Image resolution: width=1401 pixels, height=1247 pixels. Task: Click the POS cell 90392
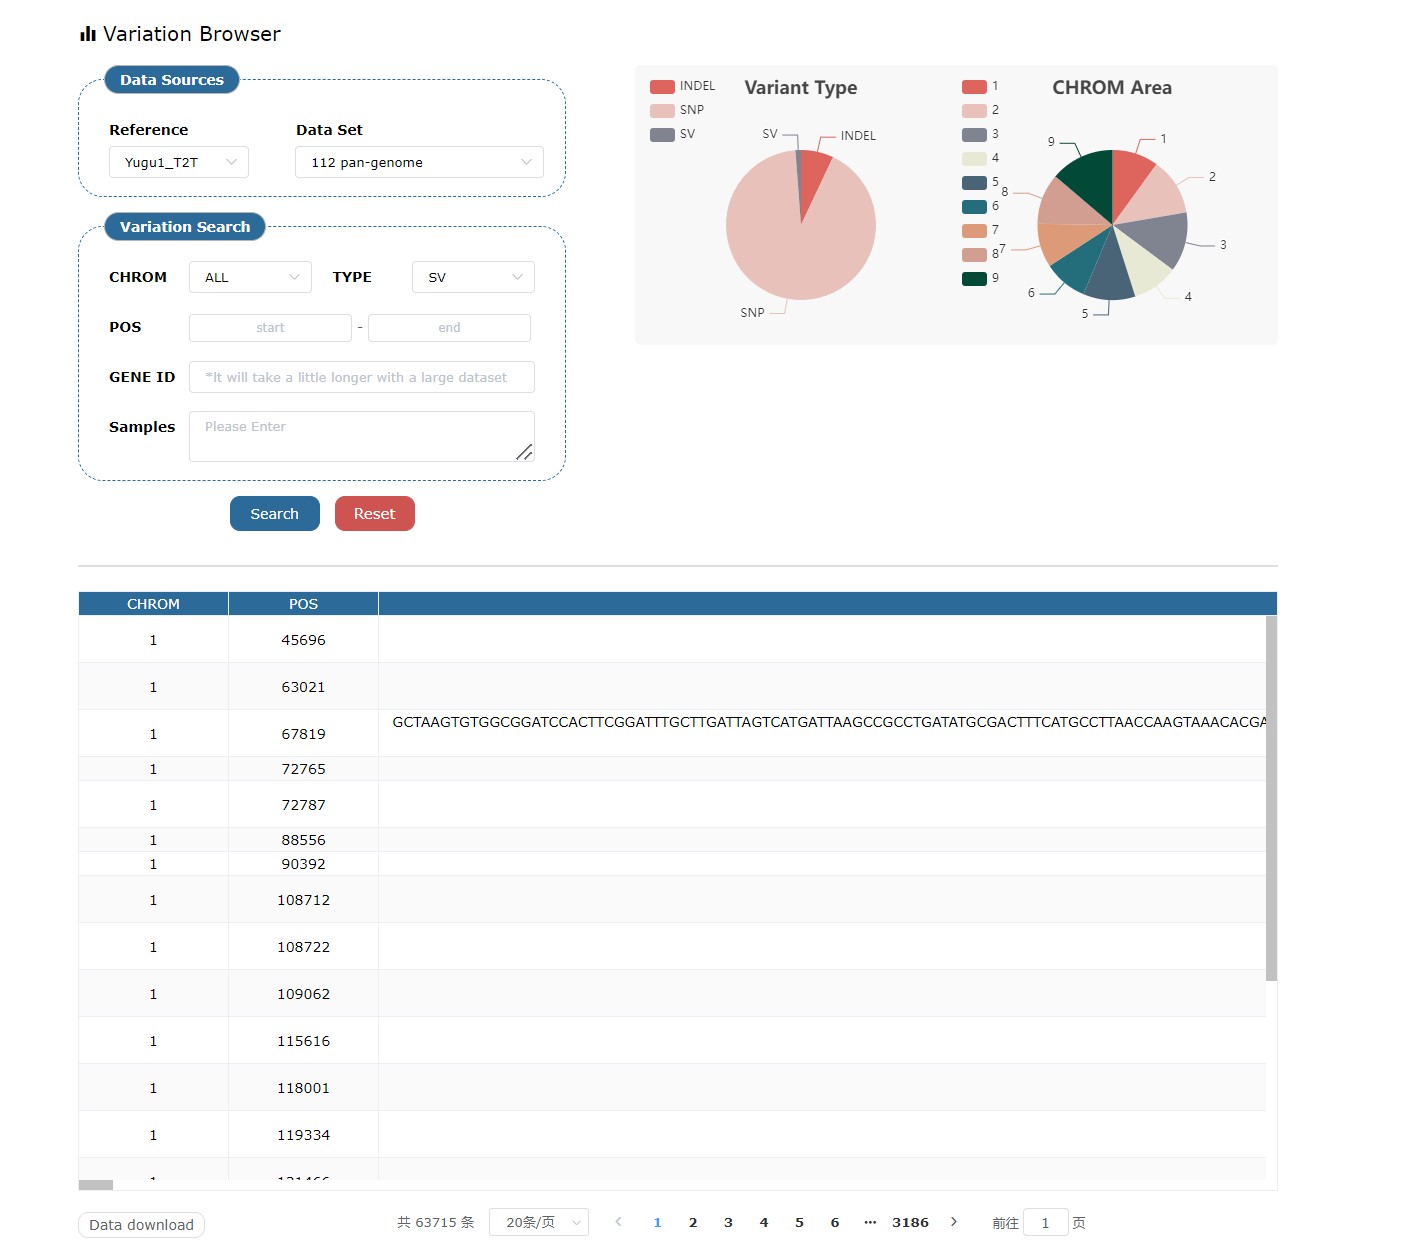coord(303,864)
